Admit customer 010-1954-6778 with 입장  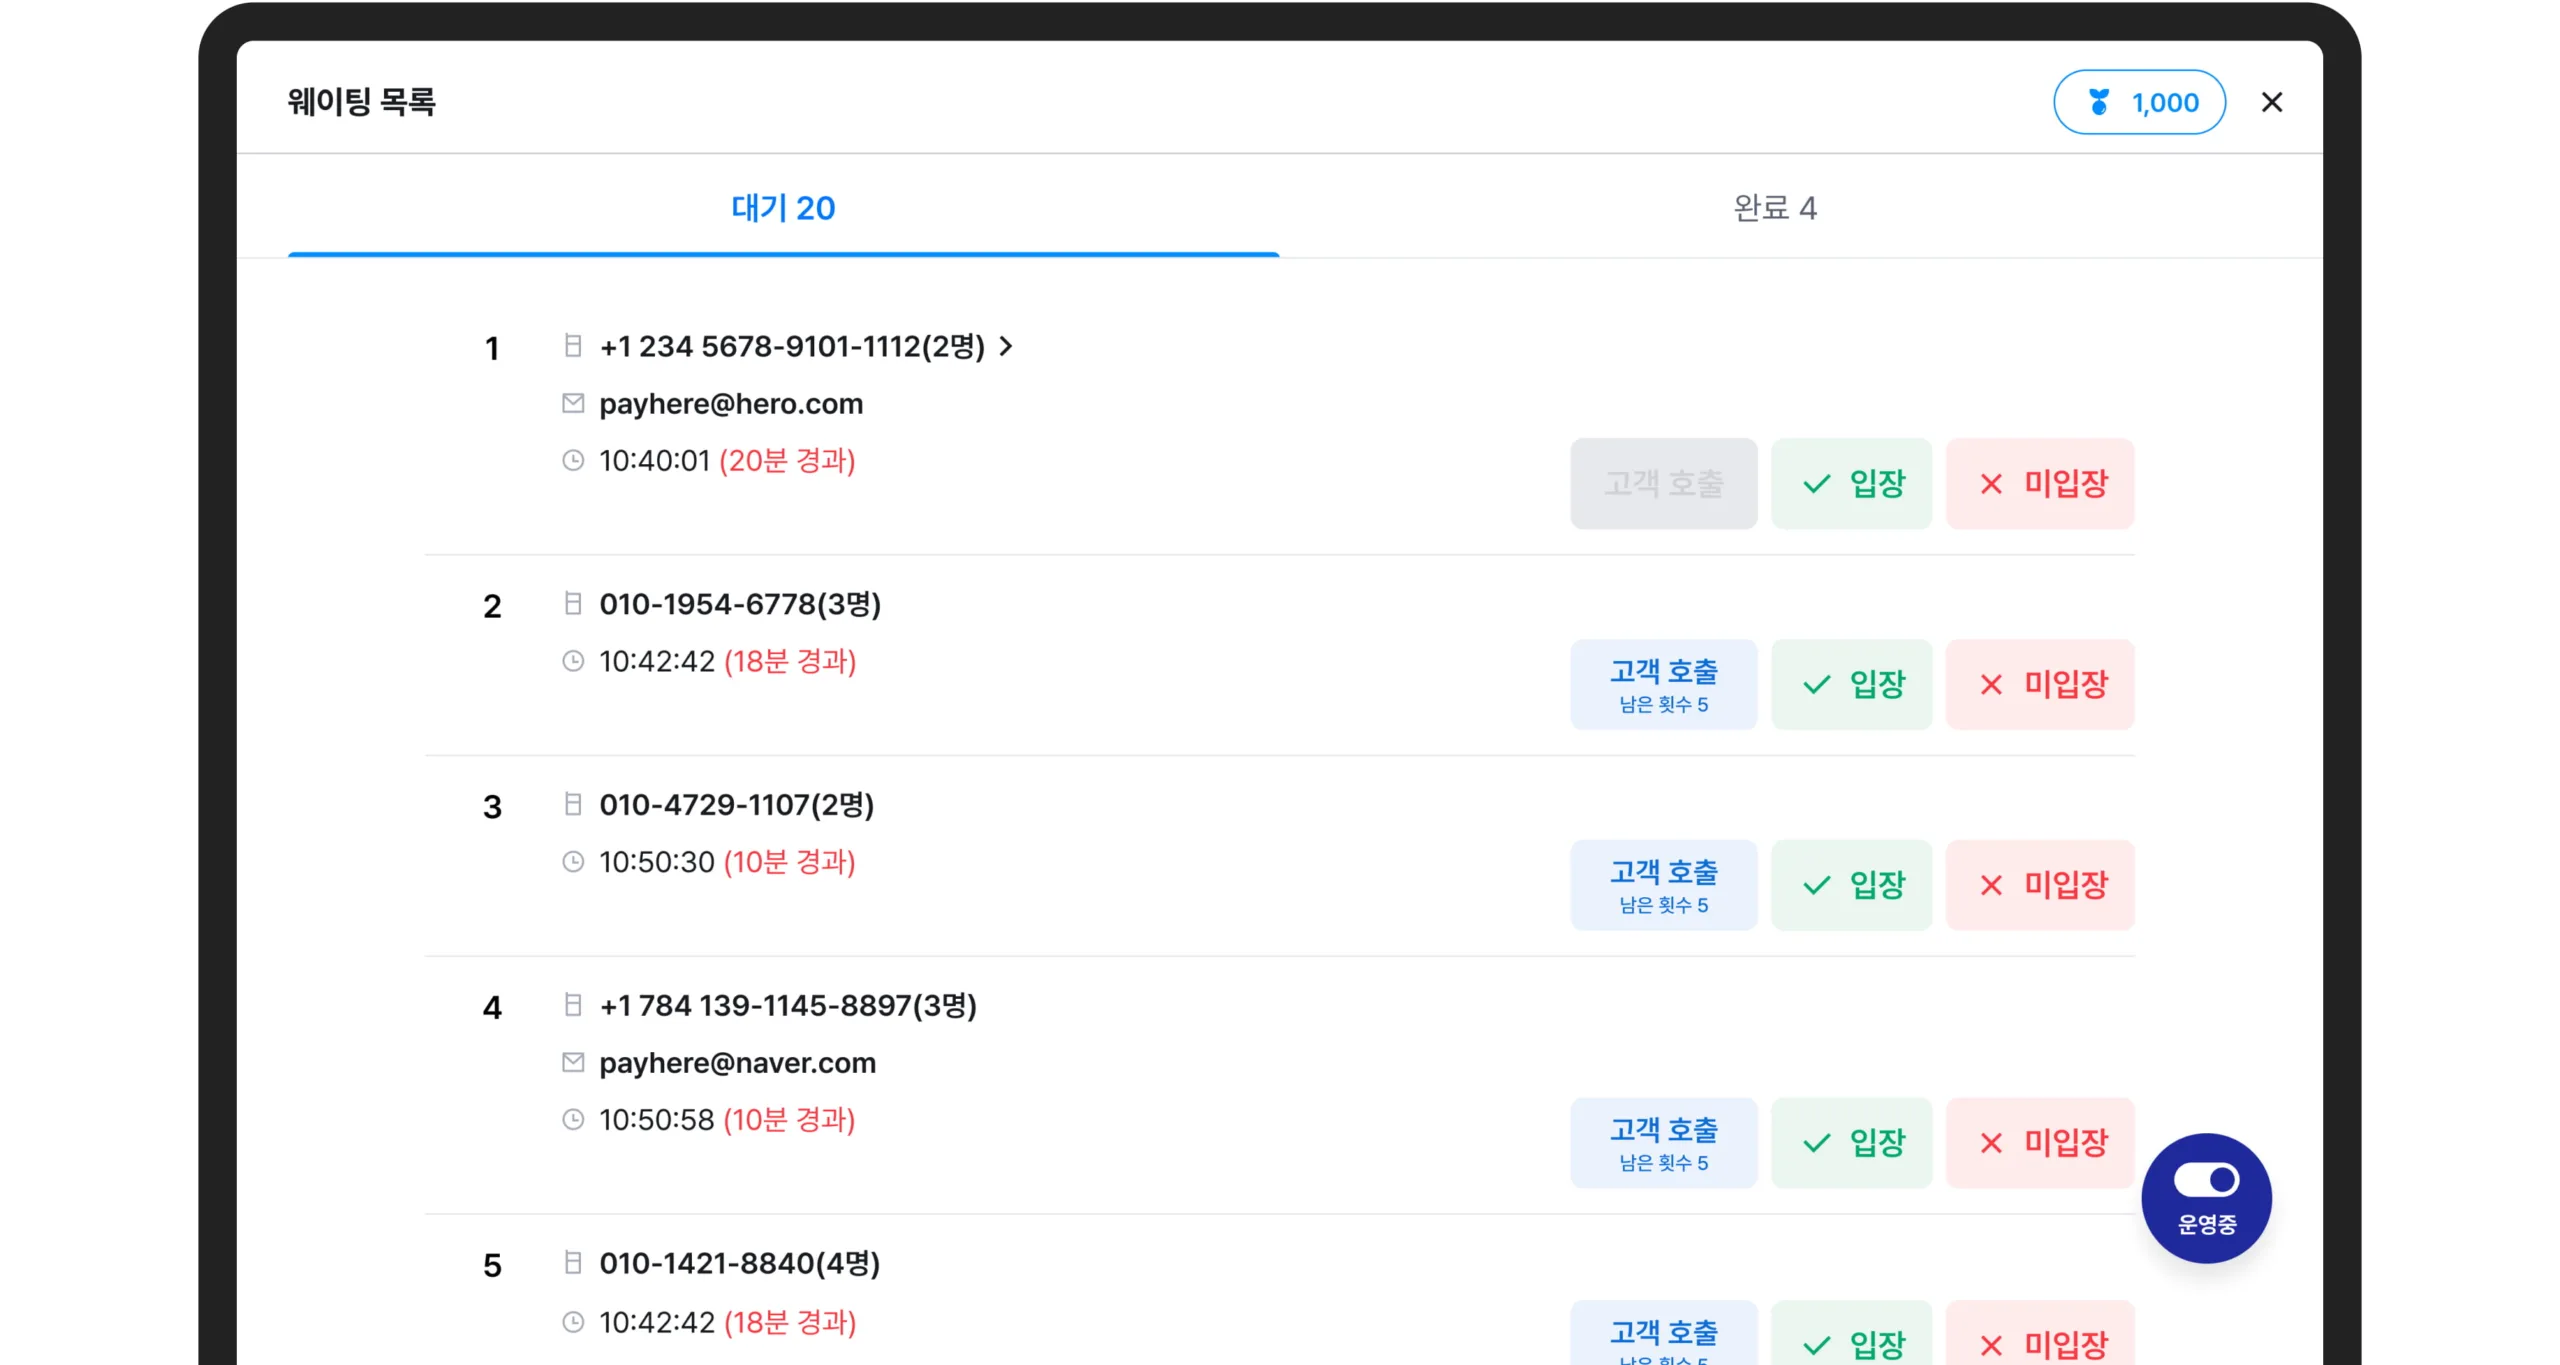click(x=1851, y=685)
